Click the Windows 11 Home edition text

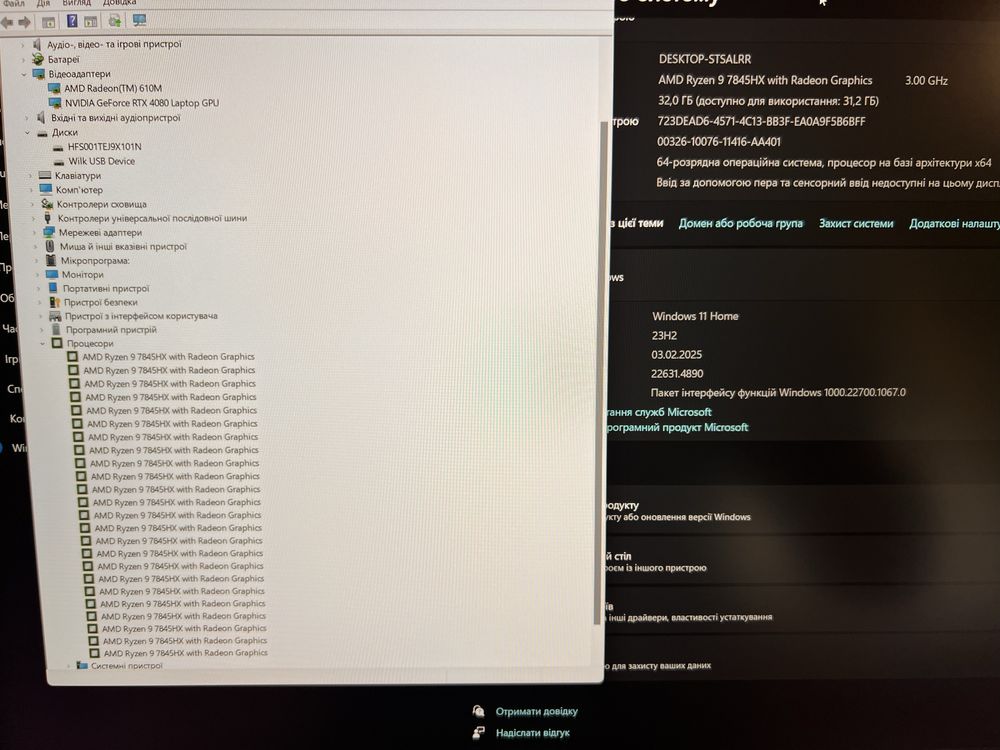695,316
